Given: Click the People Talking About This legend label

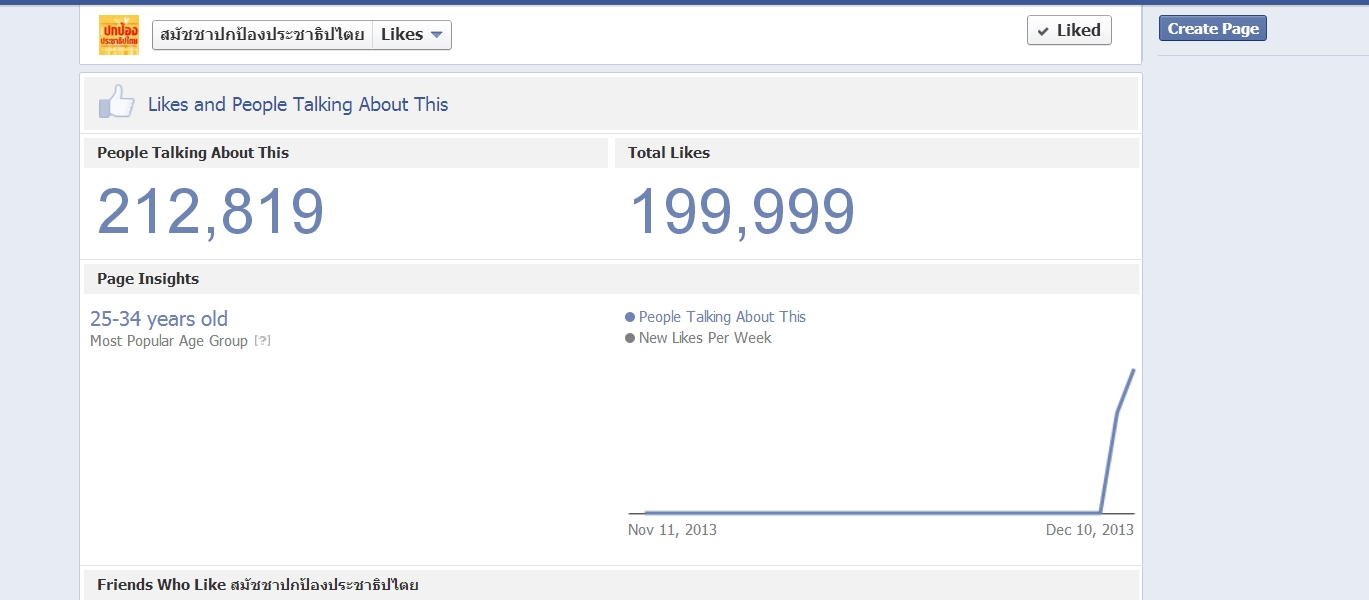Looking at the screenshot, I should coord(722,317).
